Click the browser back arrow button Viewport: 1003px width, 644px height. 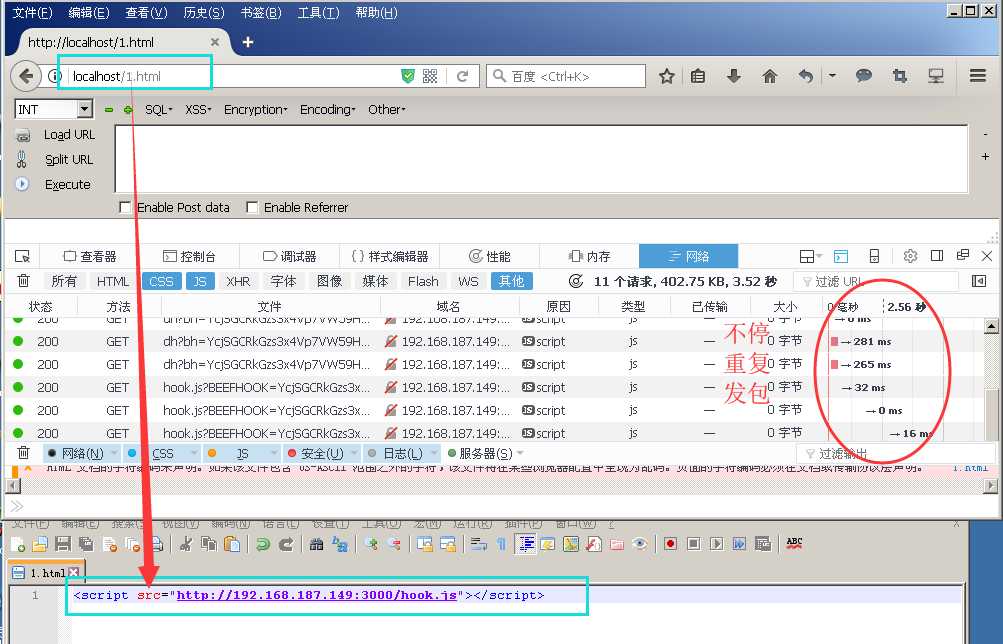coord(26,76)
